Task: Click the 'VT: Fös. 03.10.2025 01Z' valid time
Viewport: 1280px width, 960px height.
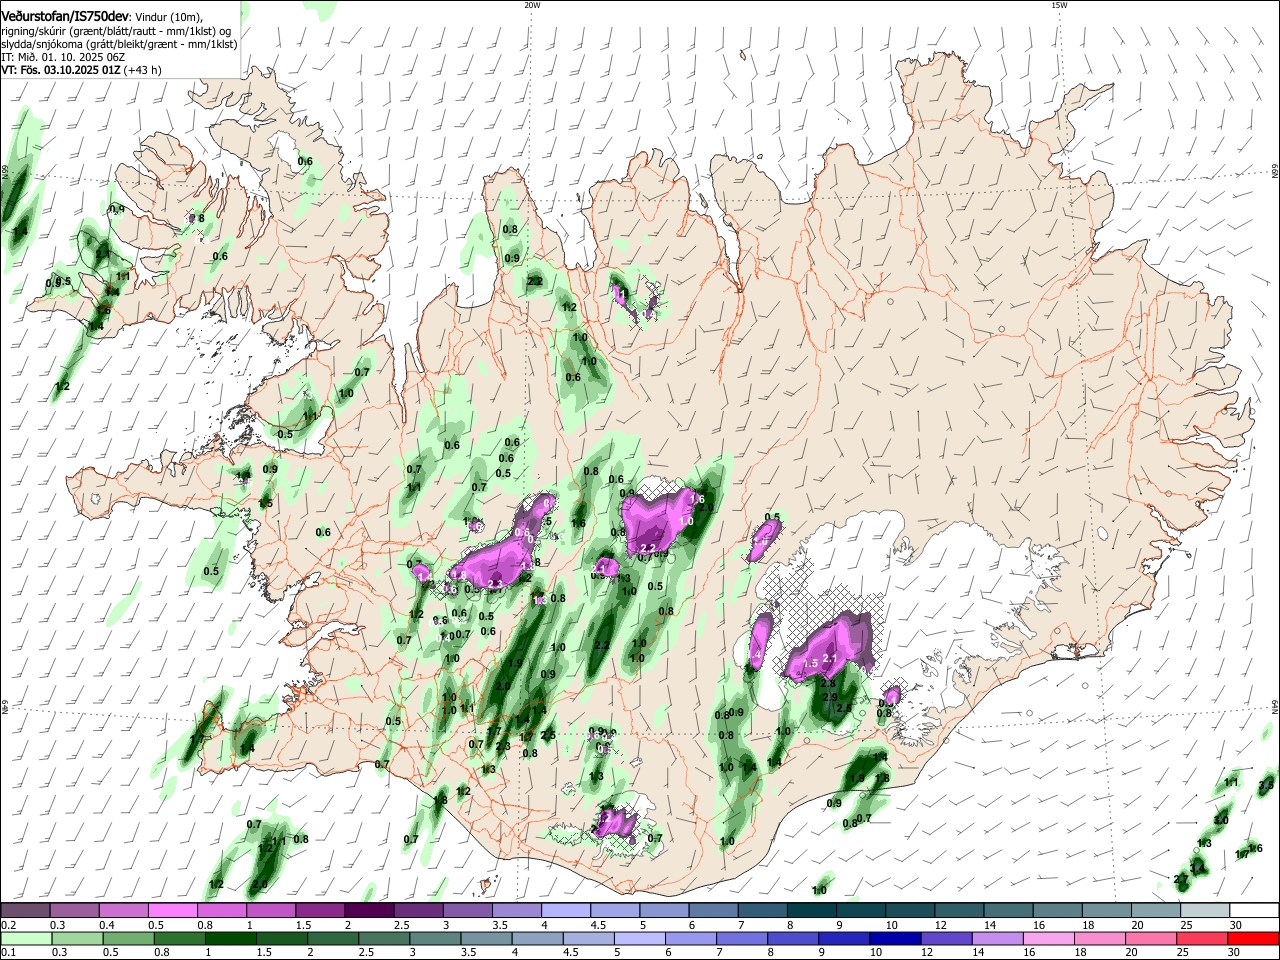Action: pyautogui.click(x=61, y=70)
